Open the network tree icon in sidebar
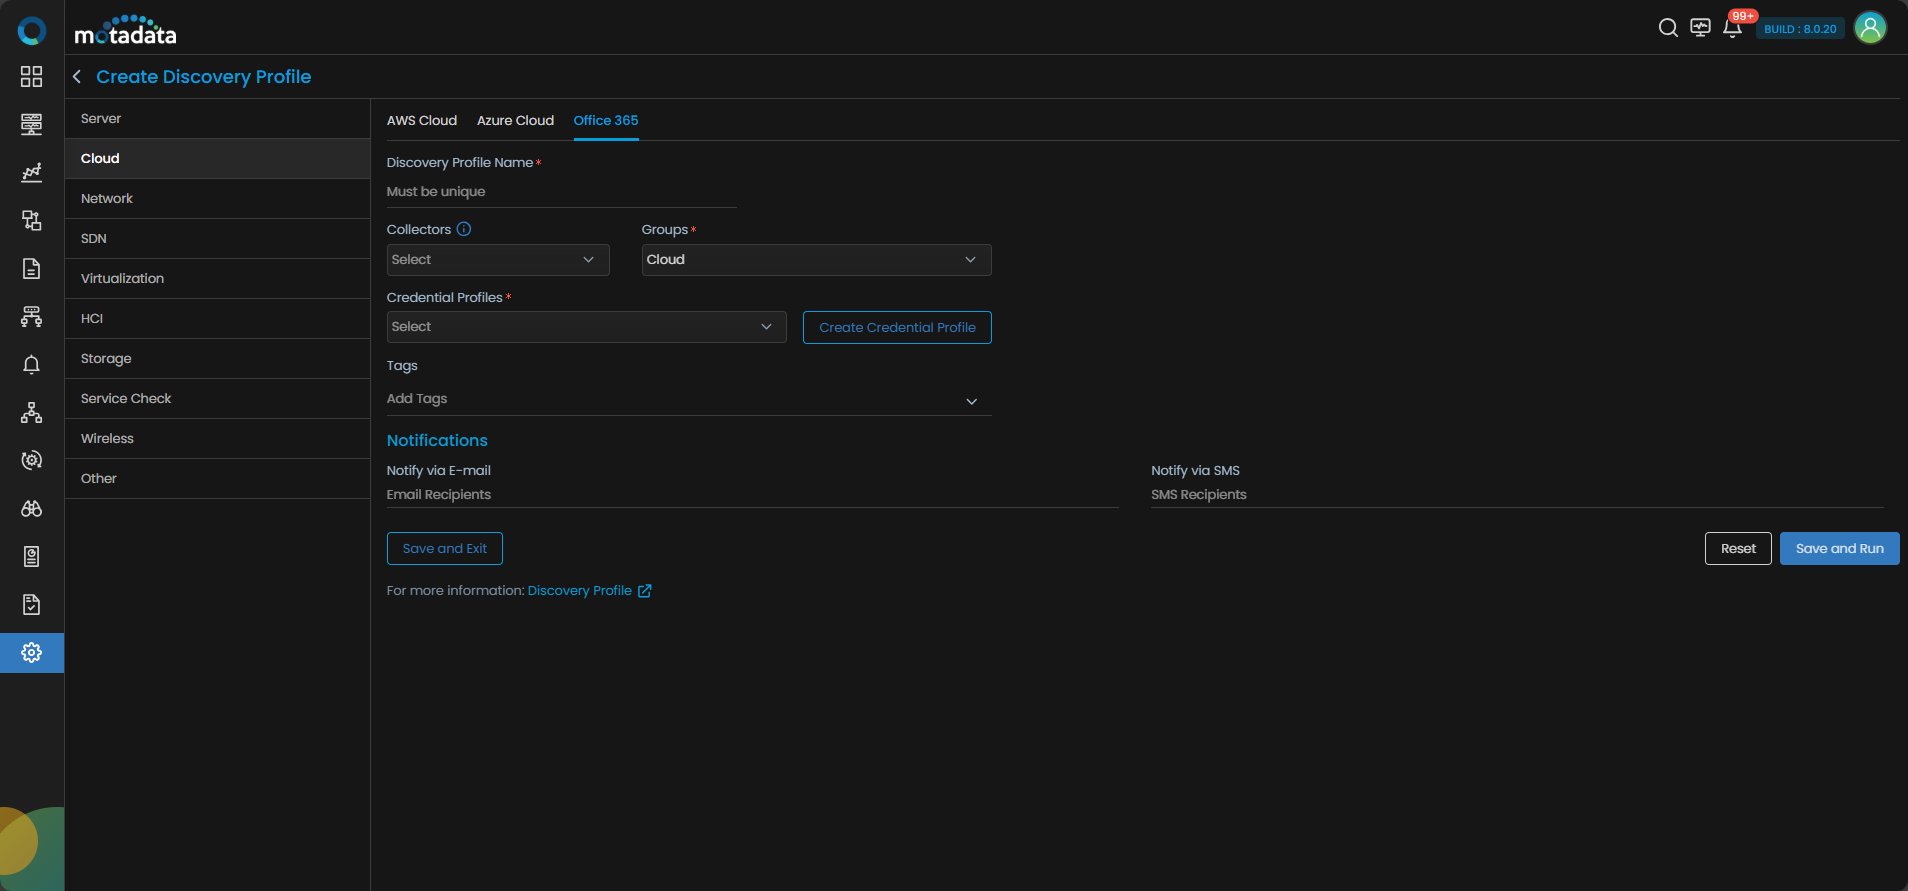 [x=32, y=412]
